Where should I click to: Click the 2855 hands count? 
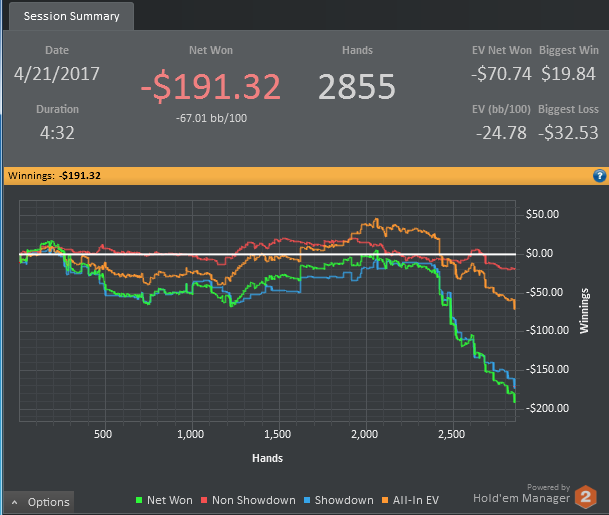357,87
